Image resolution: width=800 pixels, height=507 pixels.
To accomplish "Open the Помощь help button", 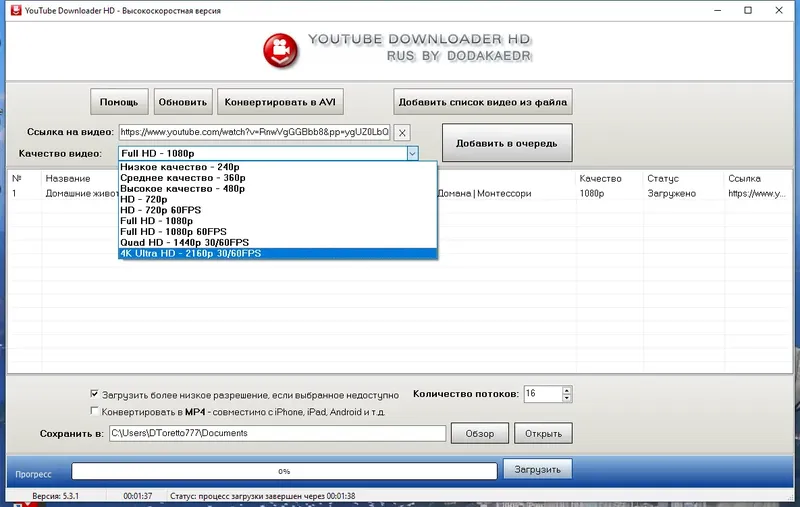I will pos(119,102).
